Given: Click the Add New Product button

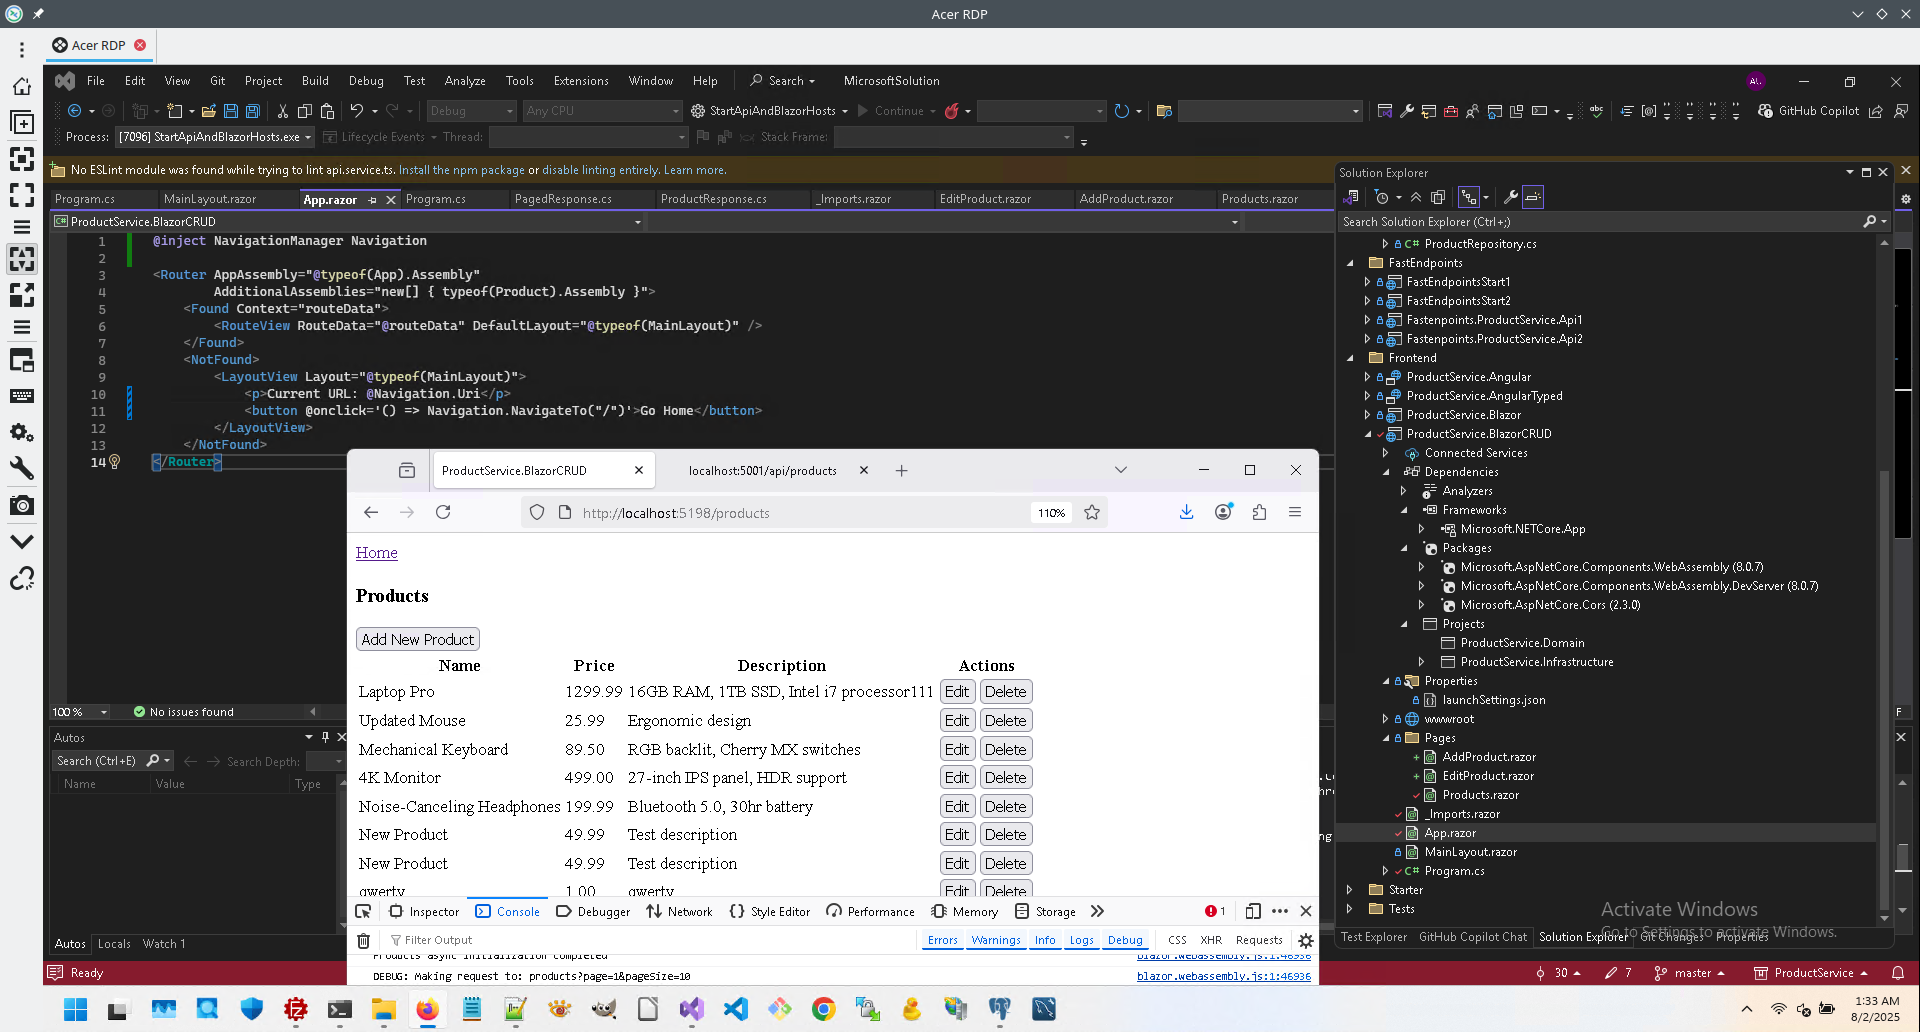Looking at the screenshot, I should [x=418, y=639].
